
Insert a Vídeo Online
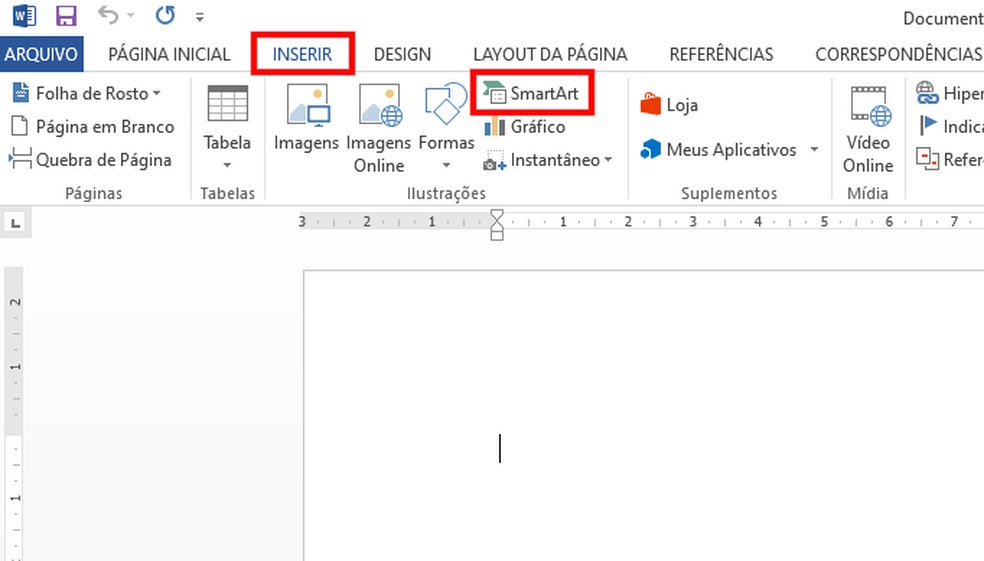tap(868, 130)
